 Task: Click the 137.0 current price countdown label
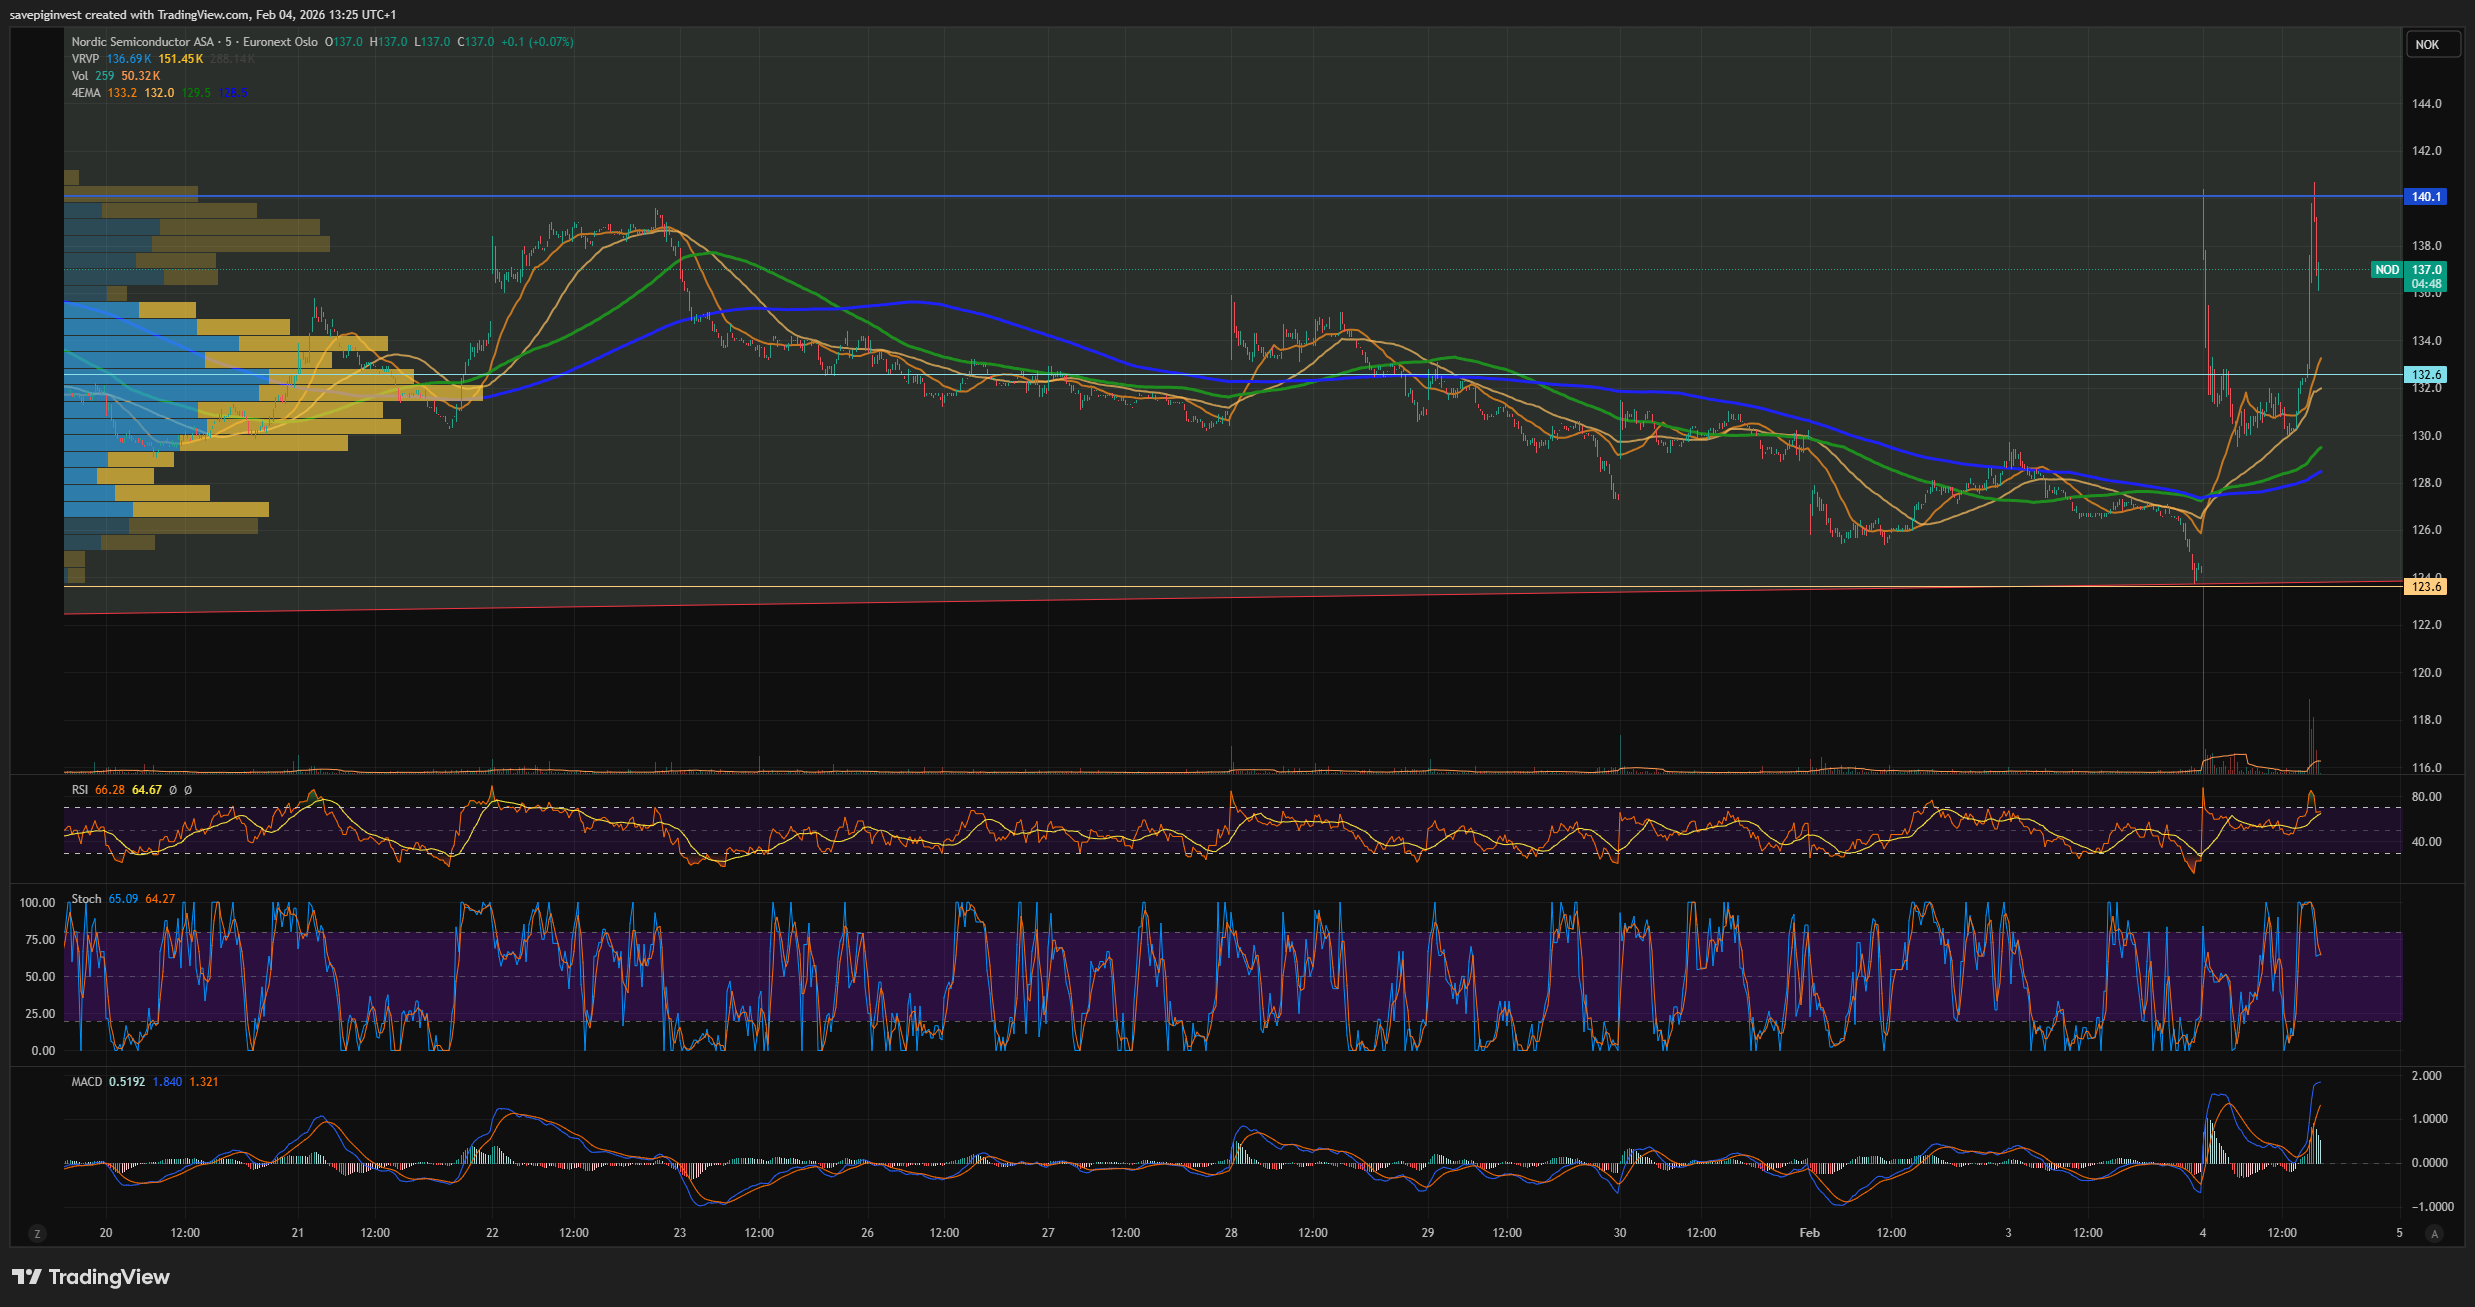tap(2425, 276)
